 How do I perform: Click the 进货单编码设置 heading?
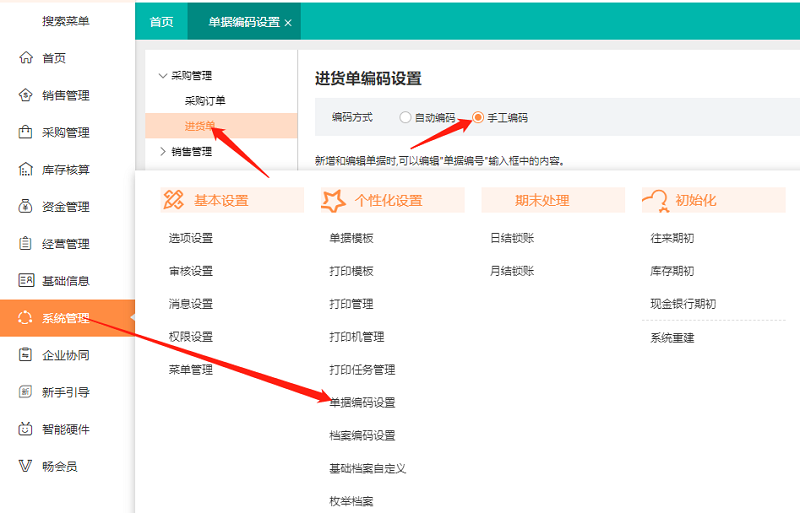tap(368, 79)
